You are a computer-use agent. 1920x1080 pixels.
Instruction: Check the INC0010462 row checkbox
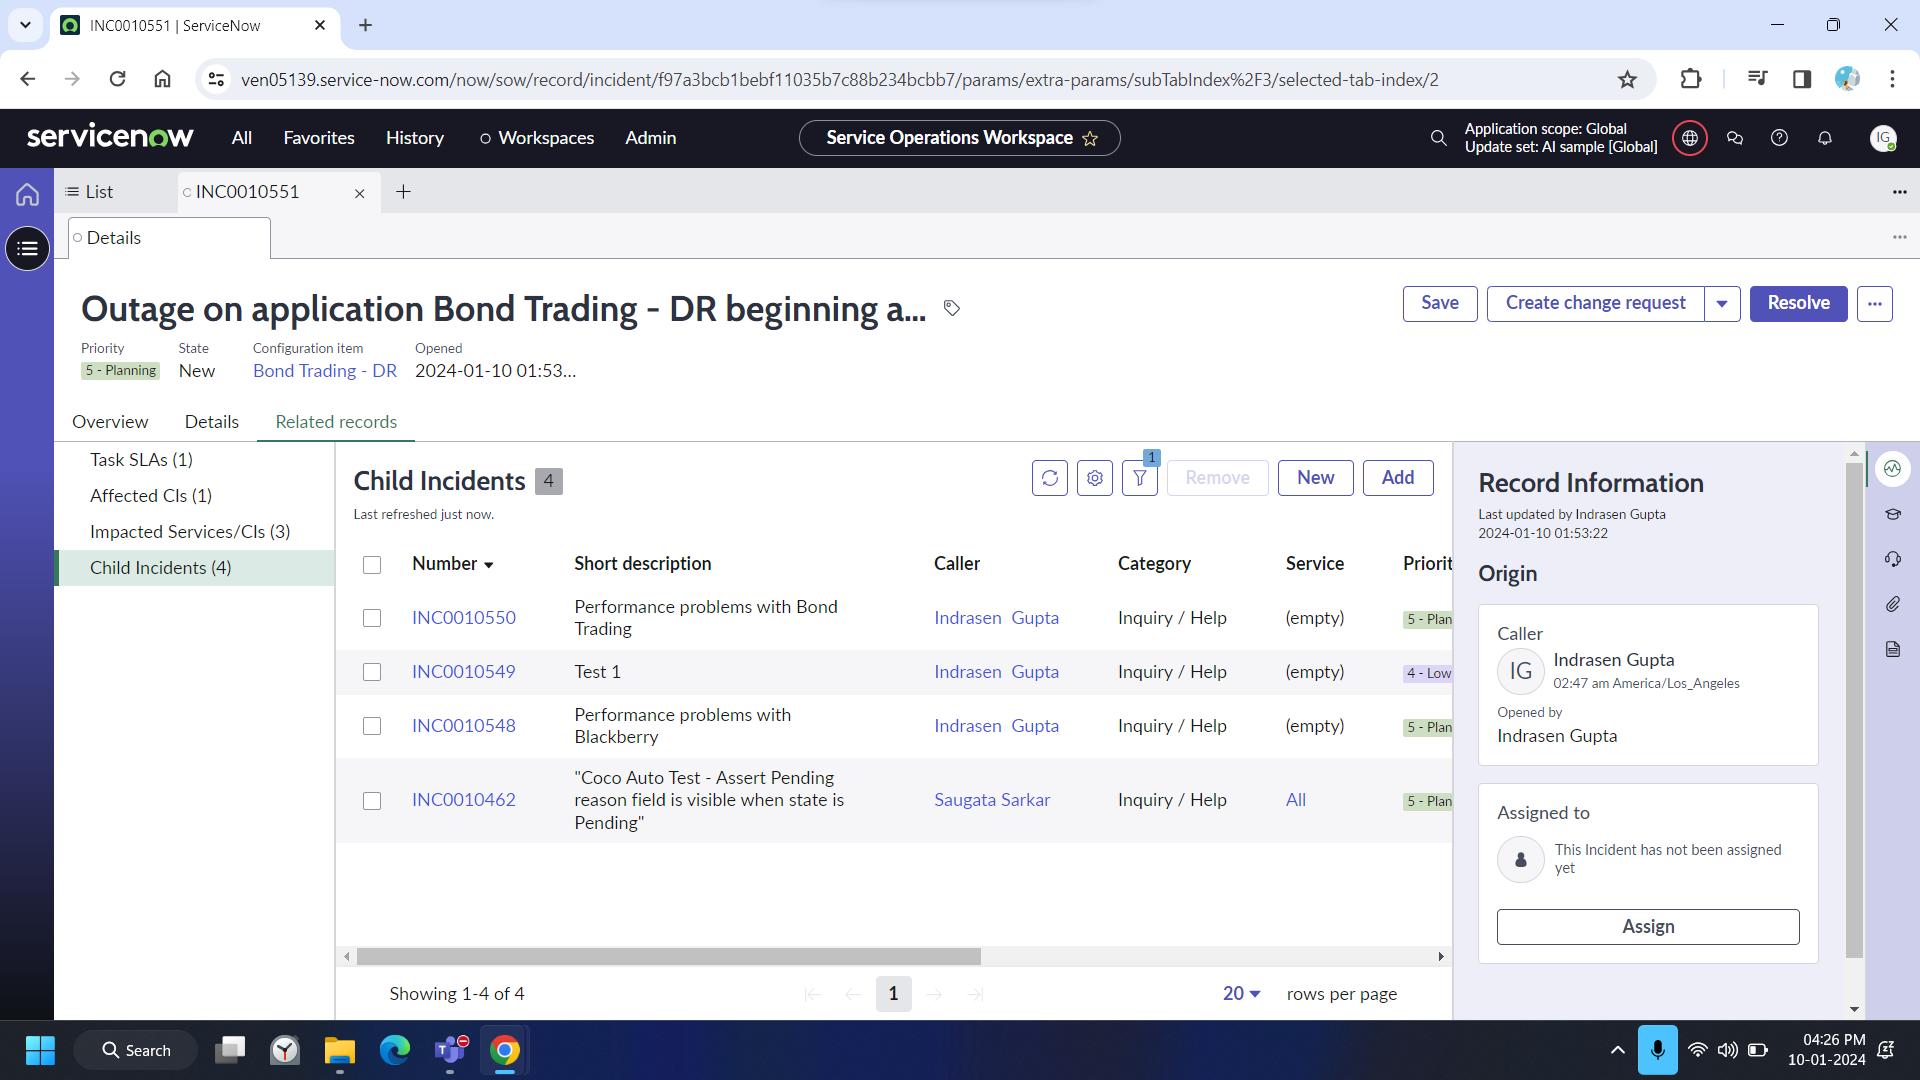(372, 801)
